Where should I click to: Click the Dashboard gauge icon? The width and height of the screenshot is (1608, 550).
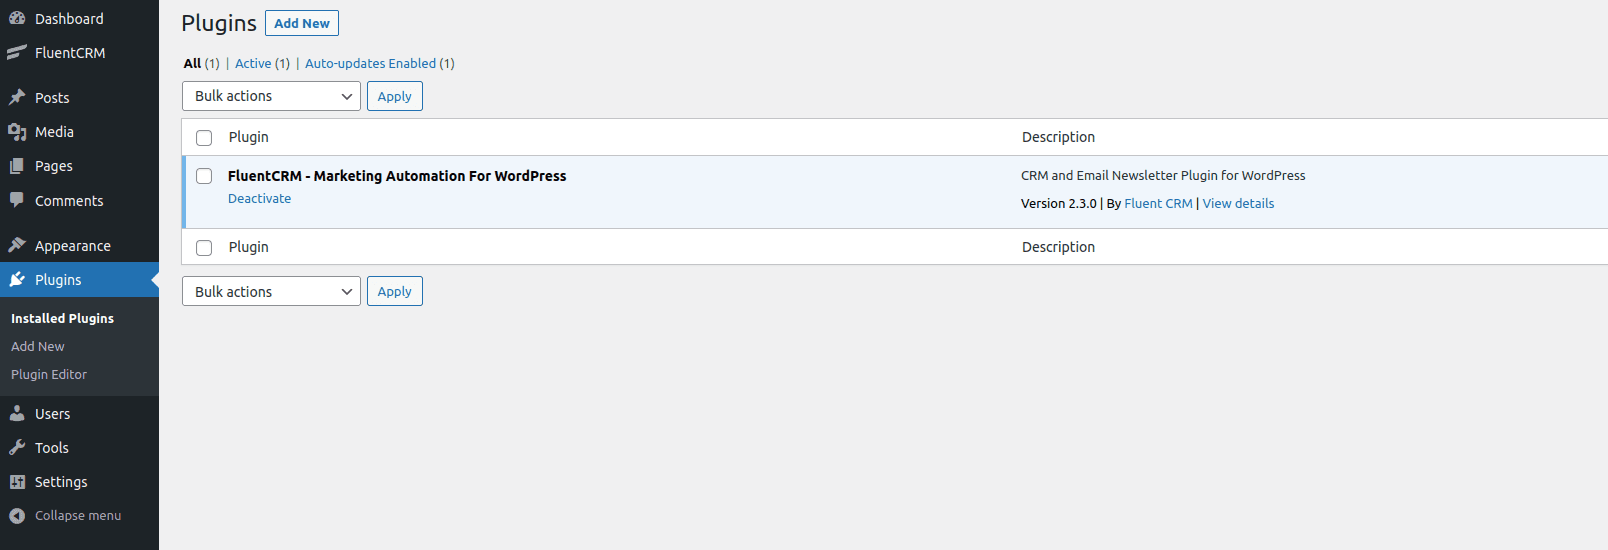pyautogui.click(x=17, y=18)
